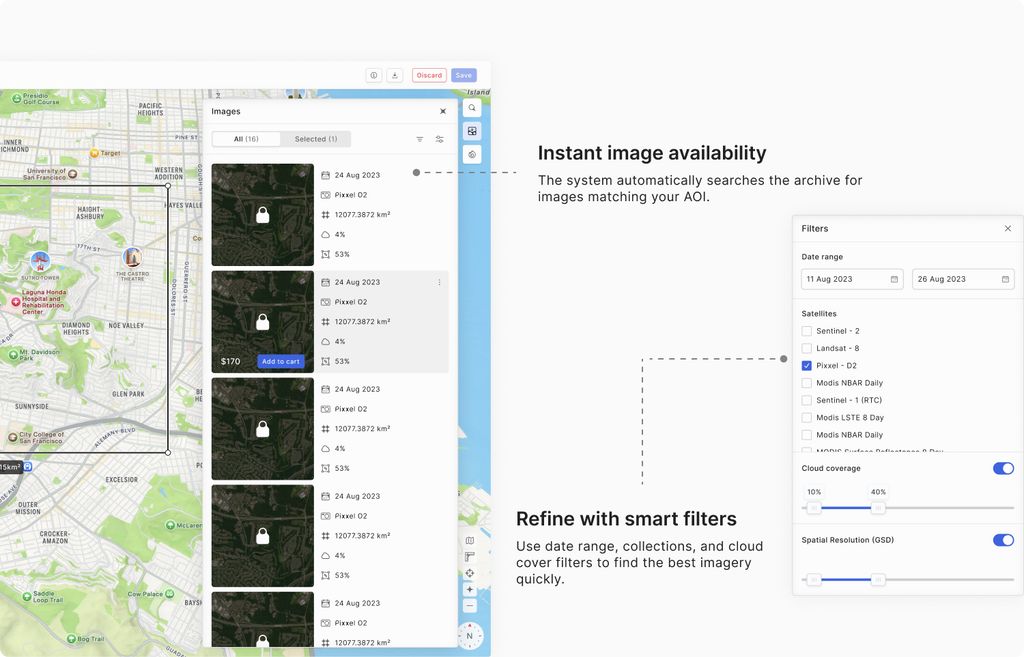Click the map view icon on map toolbar
This screenshot has width=1024, height=657.
pos(470,541)
